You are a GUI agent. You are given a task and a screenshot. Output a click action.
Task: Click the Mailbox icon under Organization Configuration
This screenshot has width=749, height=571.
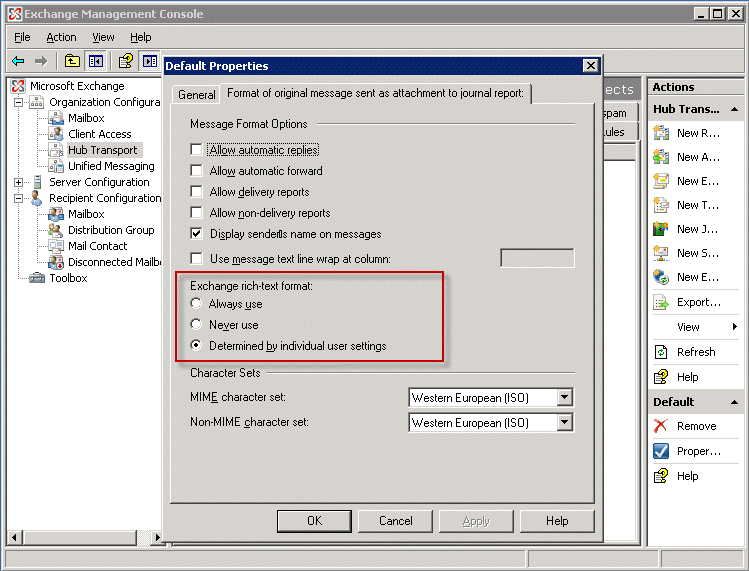click(55, 118)
